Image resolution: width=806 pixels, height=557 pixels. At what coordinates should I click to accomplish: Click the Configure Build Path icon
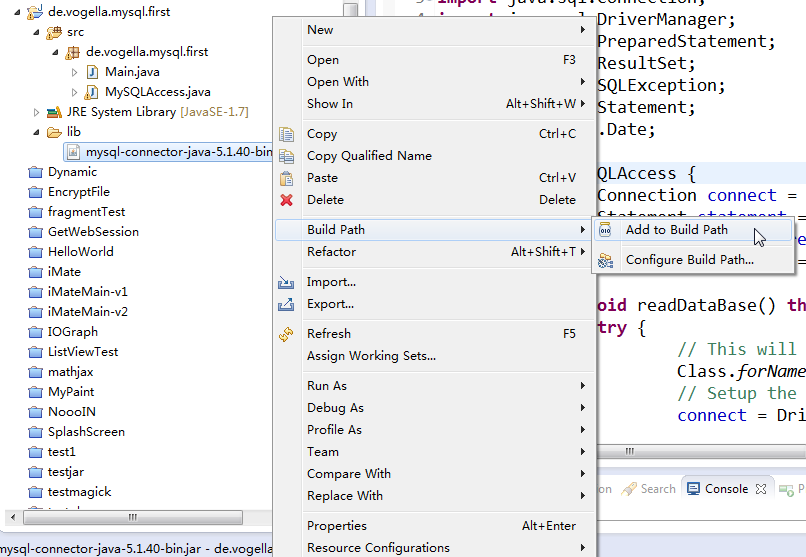click(x=605, y=260)
